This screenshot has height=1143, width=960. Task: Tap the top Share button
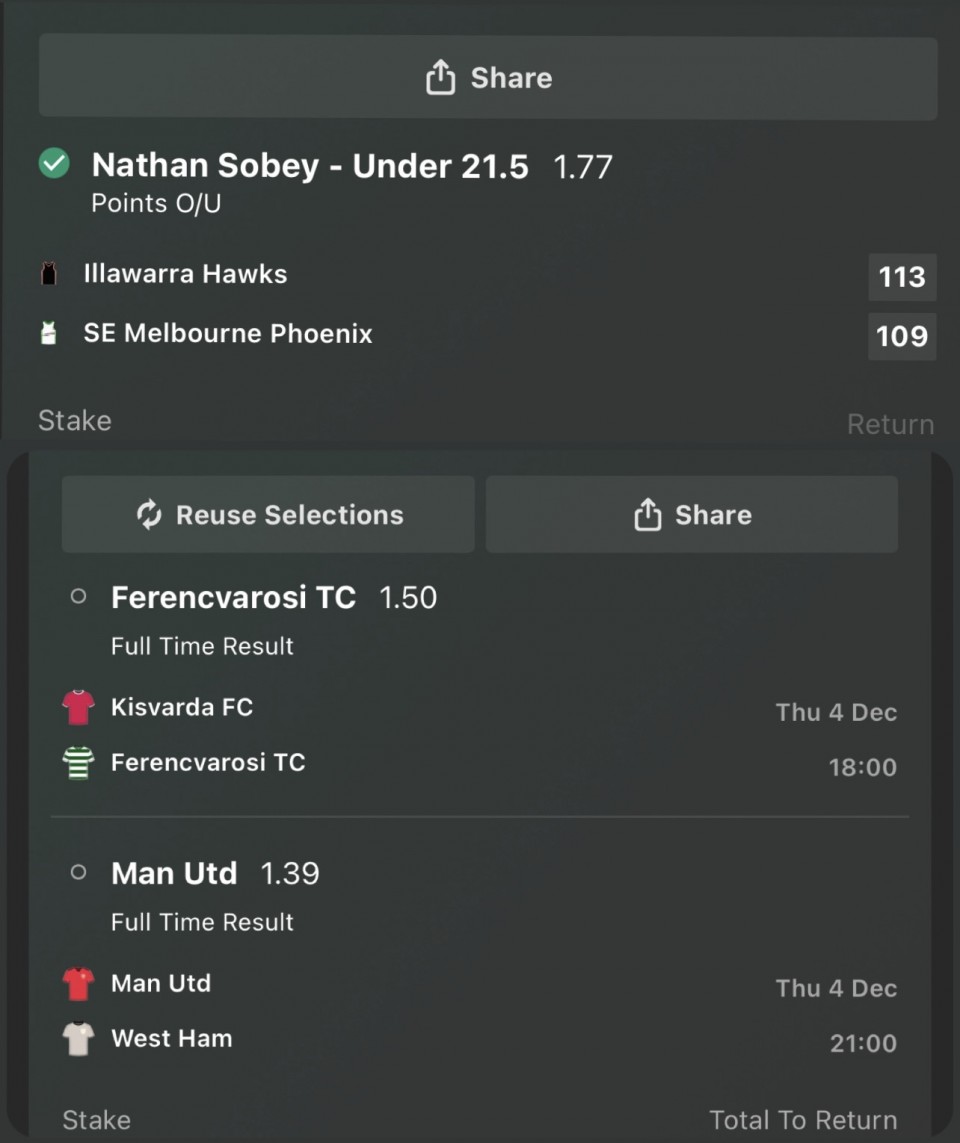point(488,78)
